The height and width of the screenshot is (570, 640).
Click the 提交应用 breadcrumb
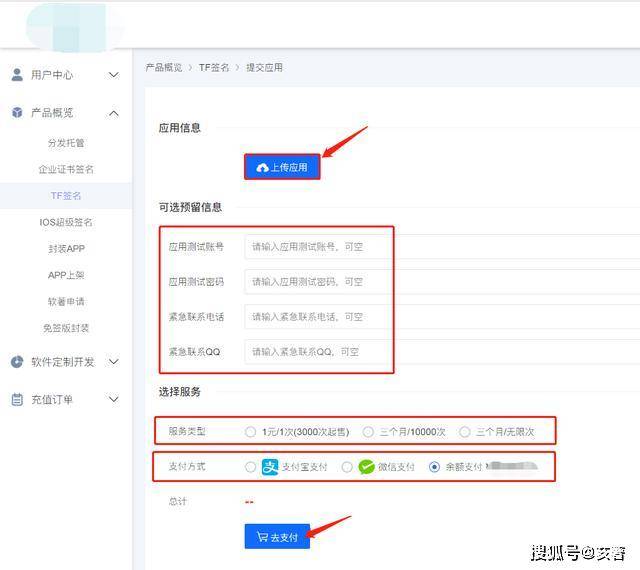264,68
